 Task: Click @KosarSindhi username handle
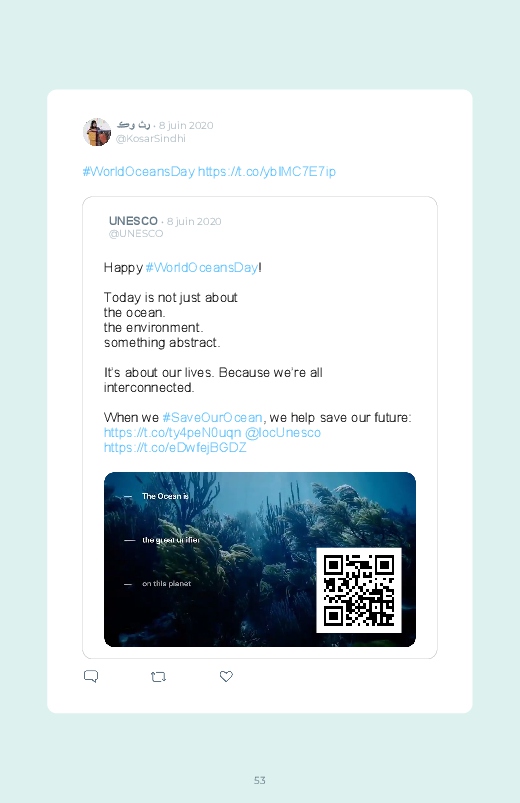151,139
